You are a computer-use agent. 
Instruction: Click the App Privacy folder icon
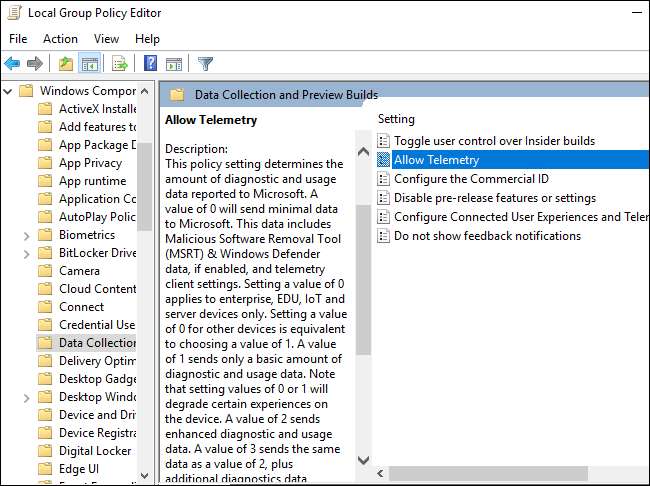click(x=45, y=163)
